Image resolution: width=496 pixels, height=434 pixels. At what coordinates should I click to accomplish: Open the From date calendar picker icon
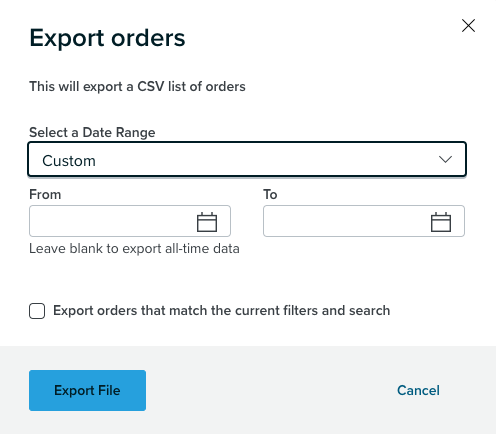click(207, 222)
